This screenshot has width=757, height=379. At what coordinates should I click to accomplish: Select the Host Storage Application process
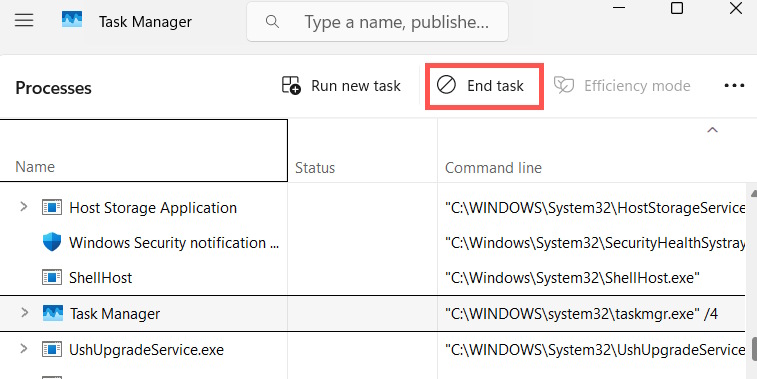(153, 208)
